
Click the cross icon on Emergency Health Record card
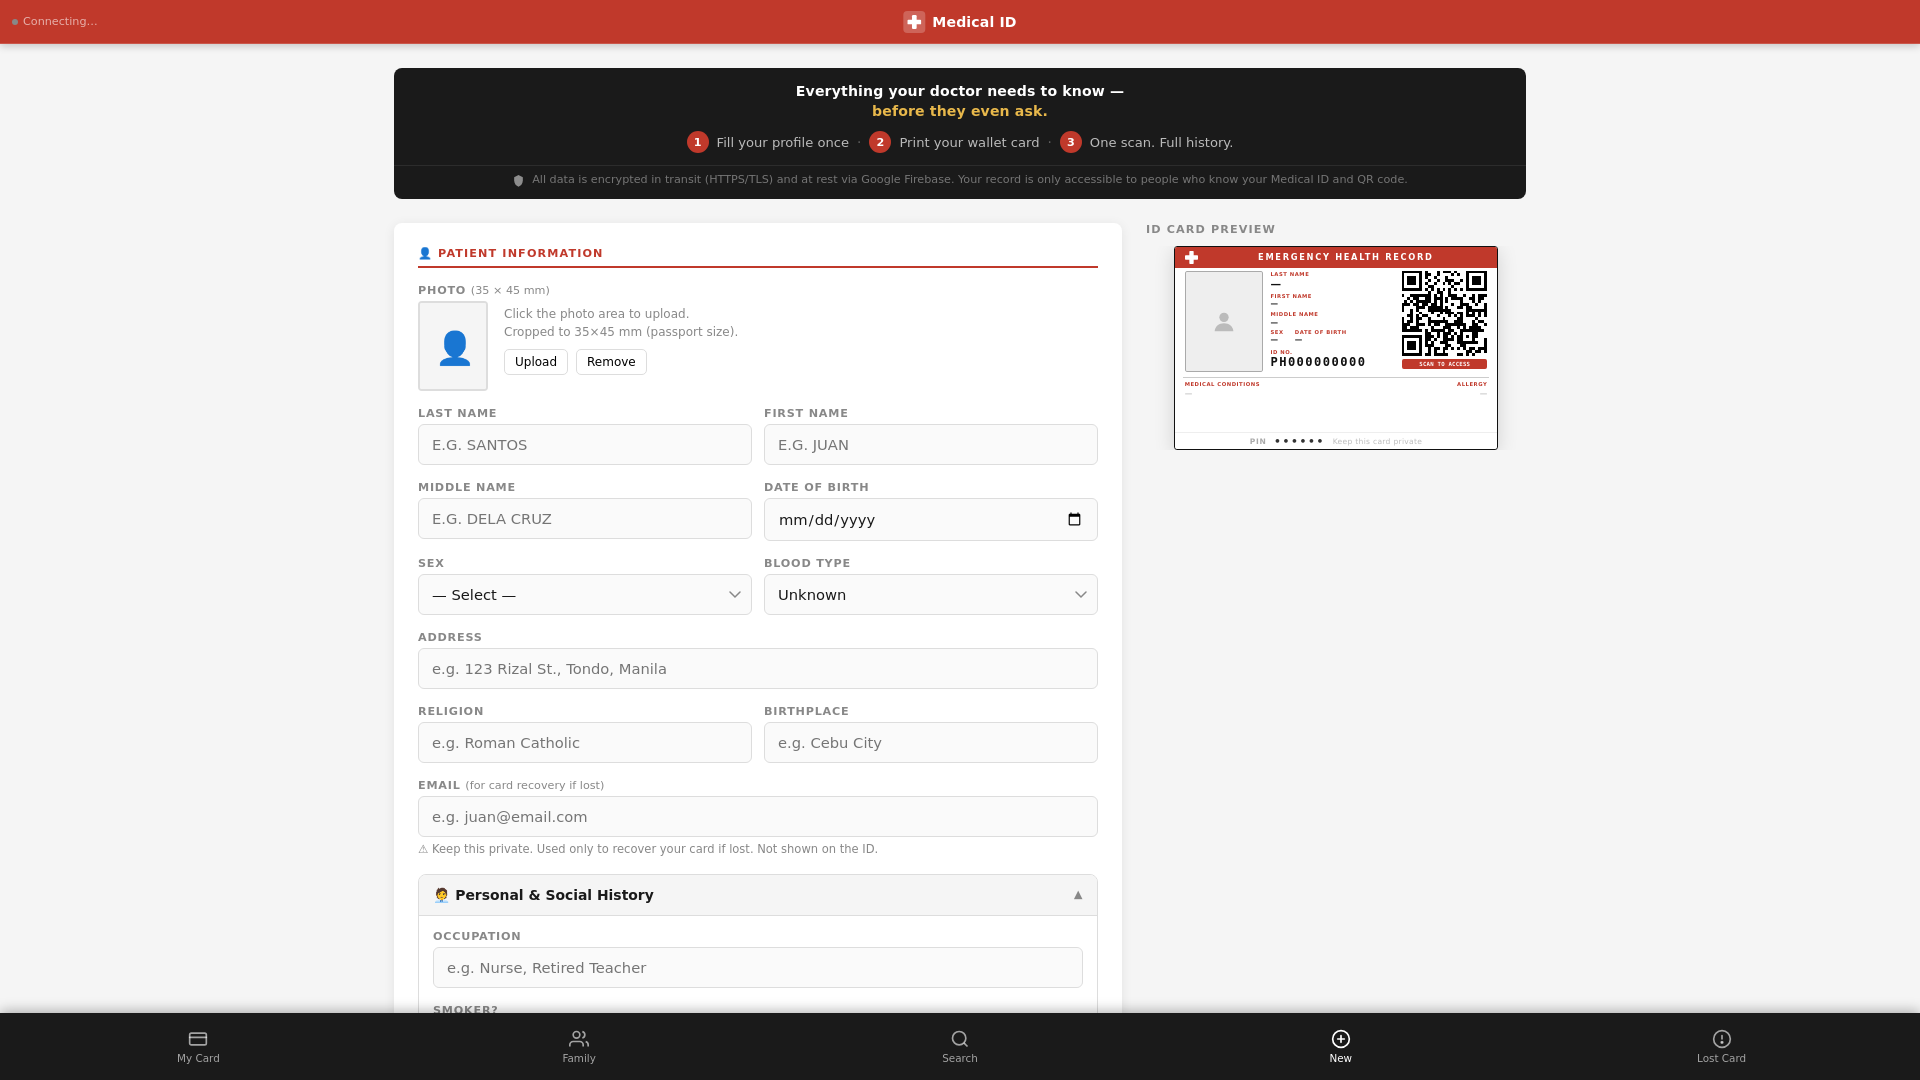(1191, 257)
